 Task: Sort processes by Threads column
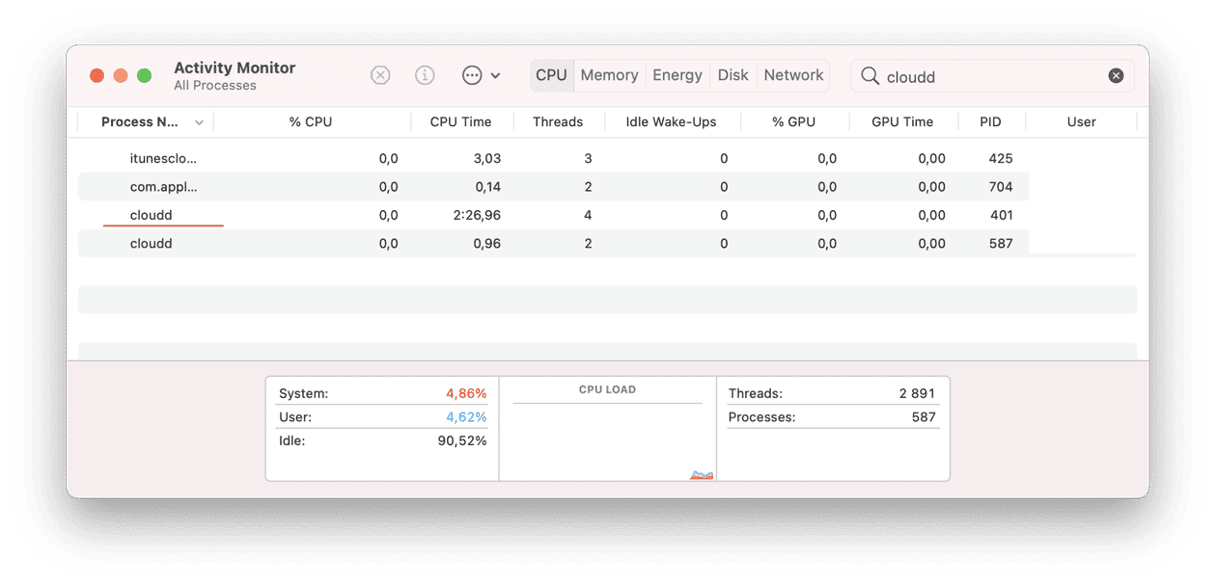click(557, 122)
